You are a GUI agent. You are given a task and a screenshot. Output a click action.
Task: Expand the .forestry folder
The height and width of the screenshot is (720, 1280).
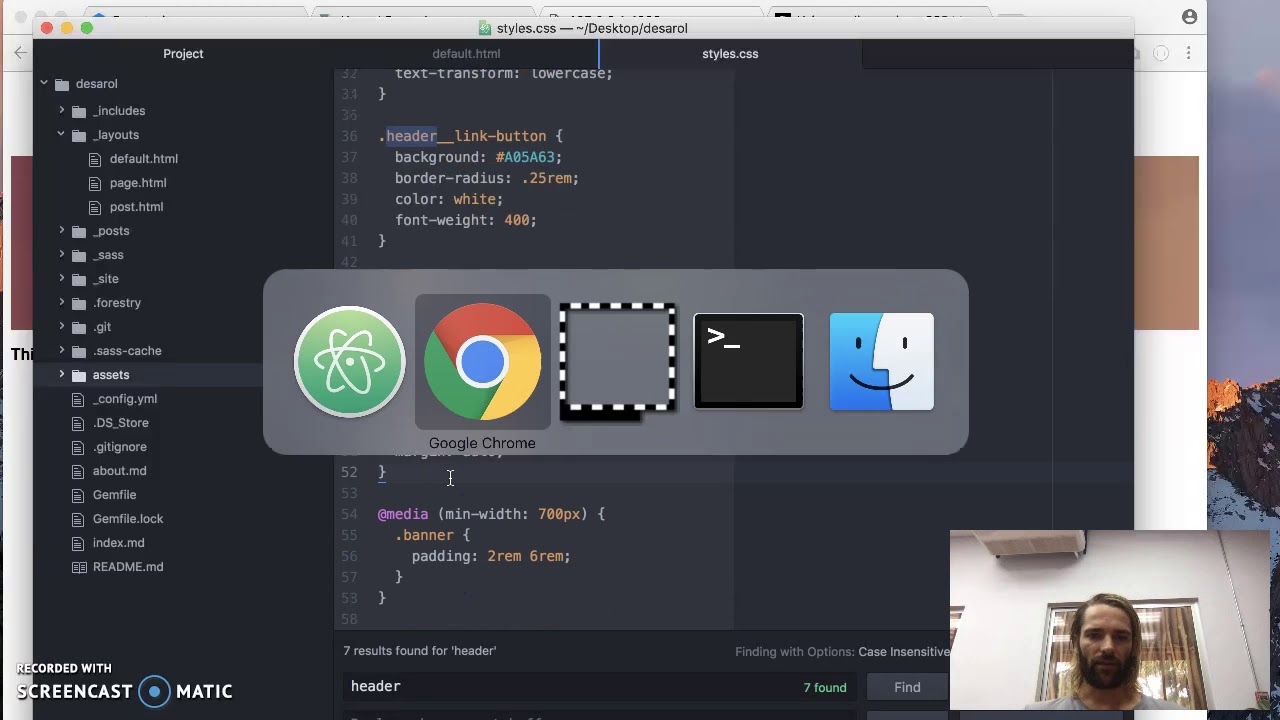(62, 303)
